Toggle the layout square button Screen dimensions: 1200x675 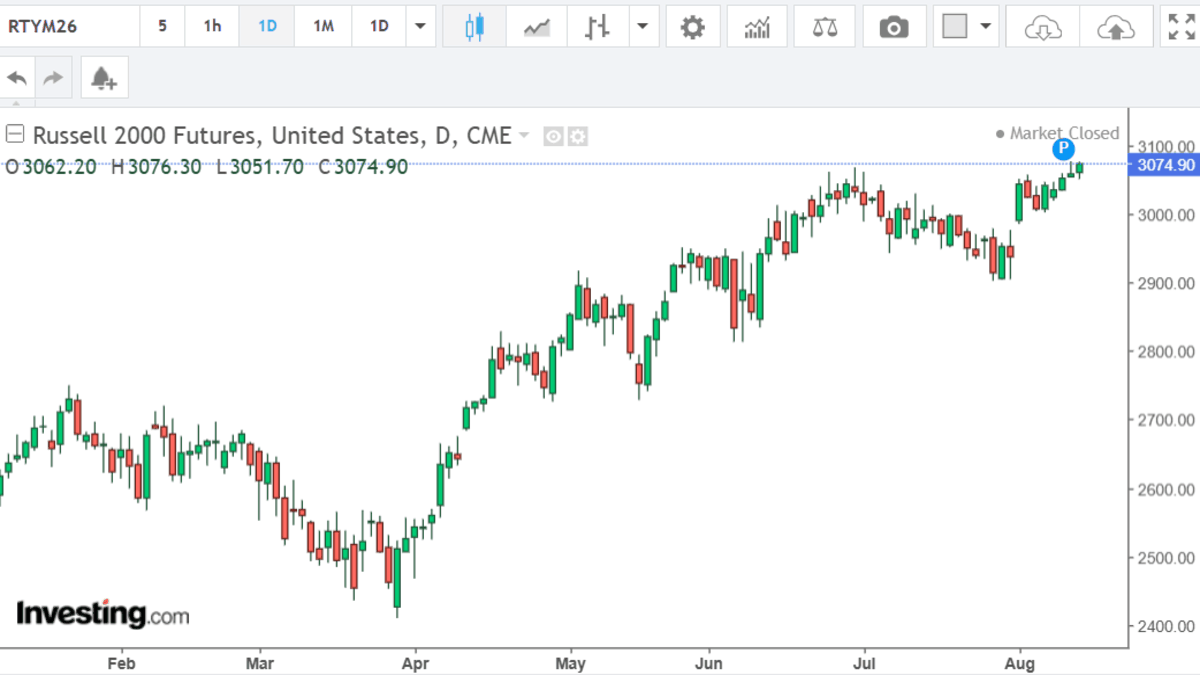[x=955, y=27]
